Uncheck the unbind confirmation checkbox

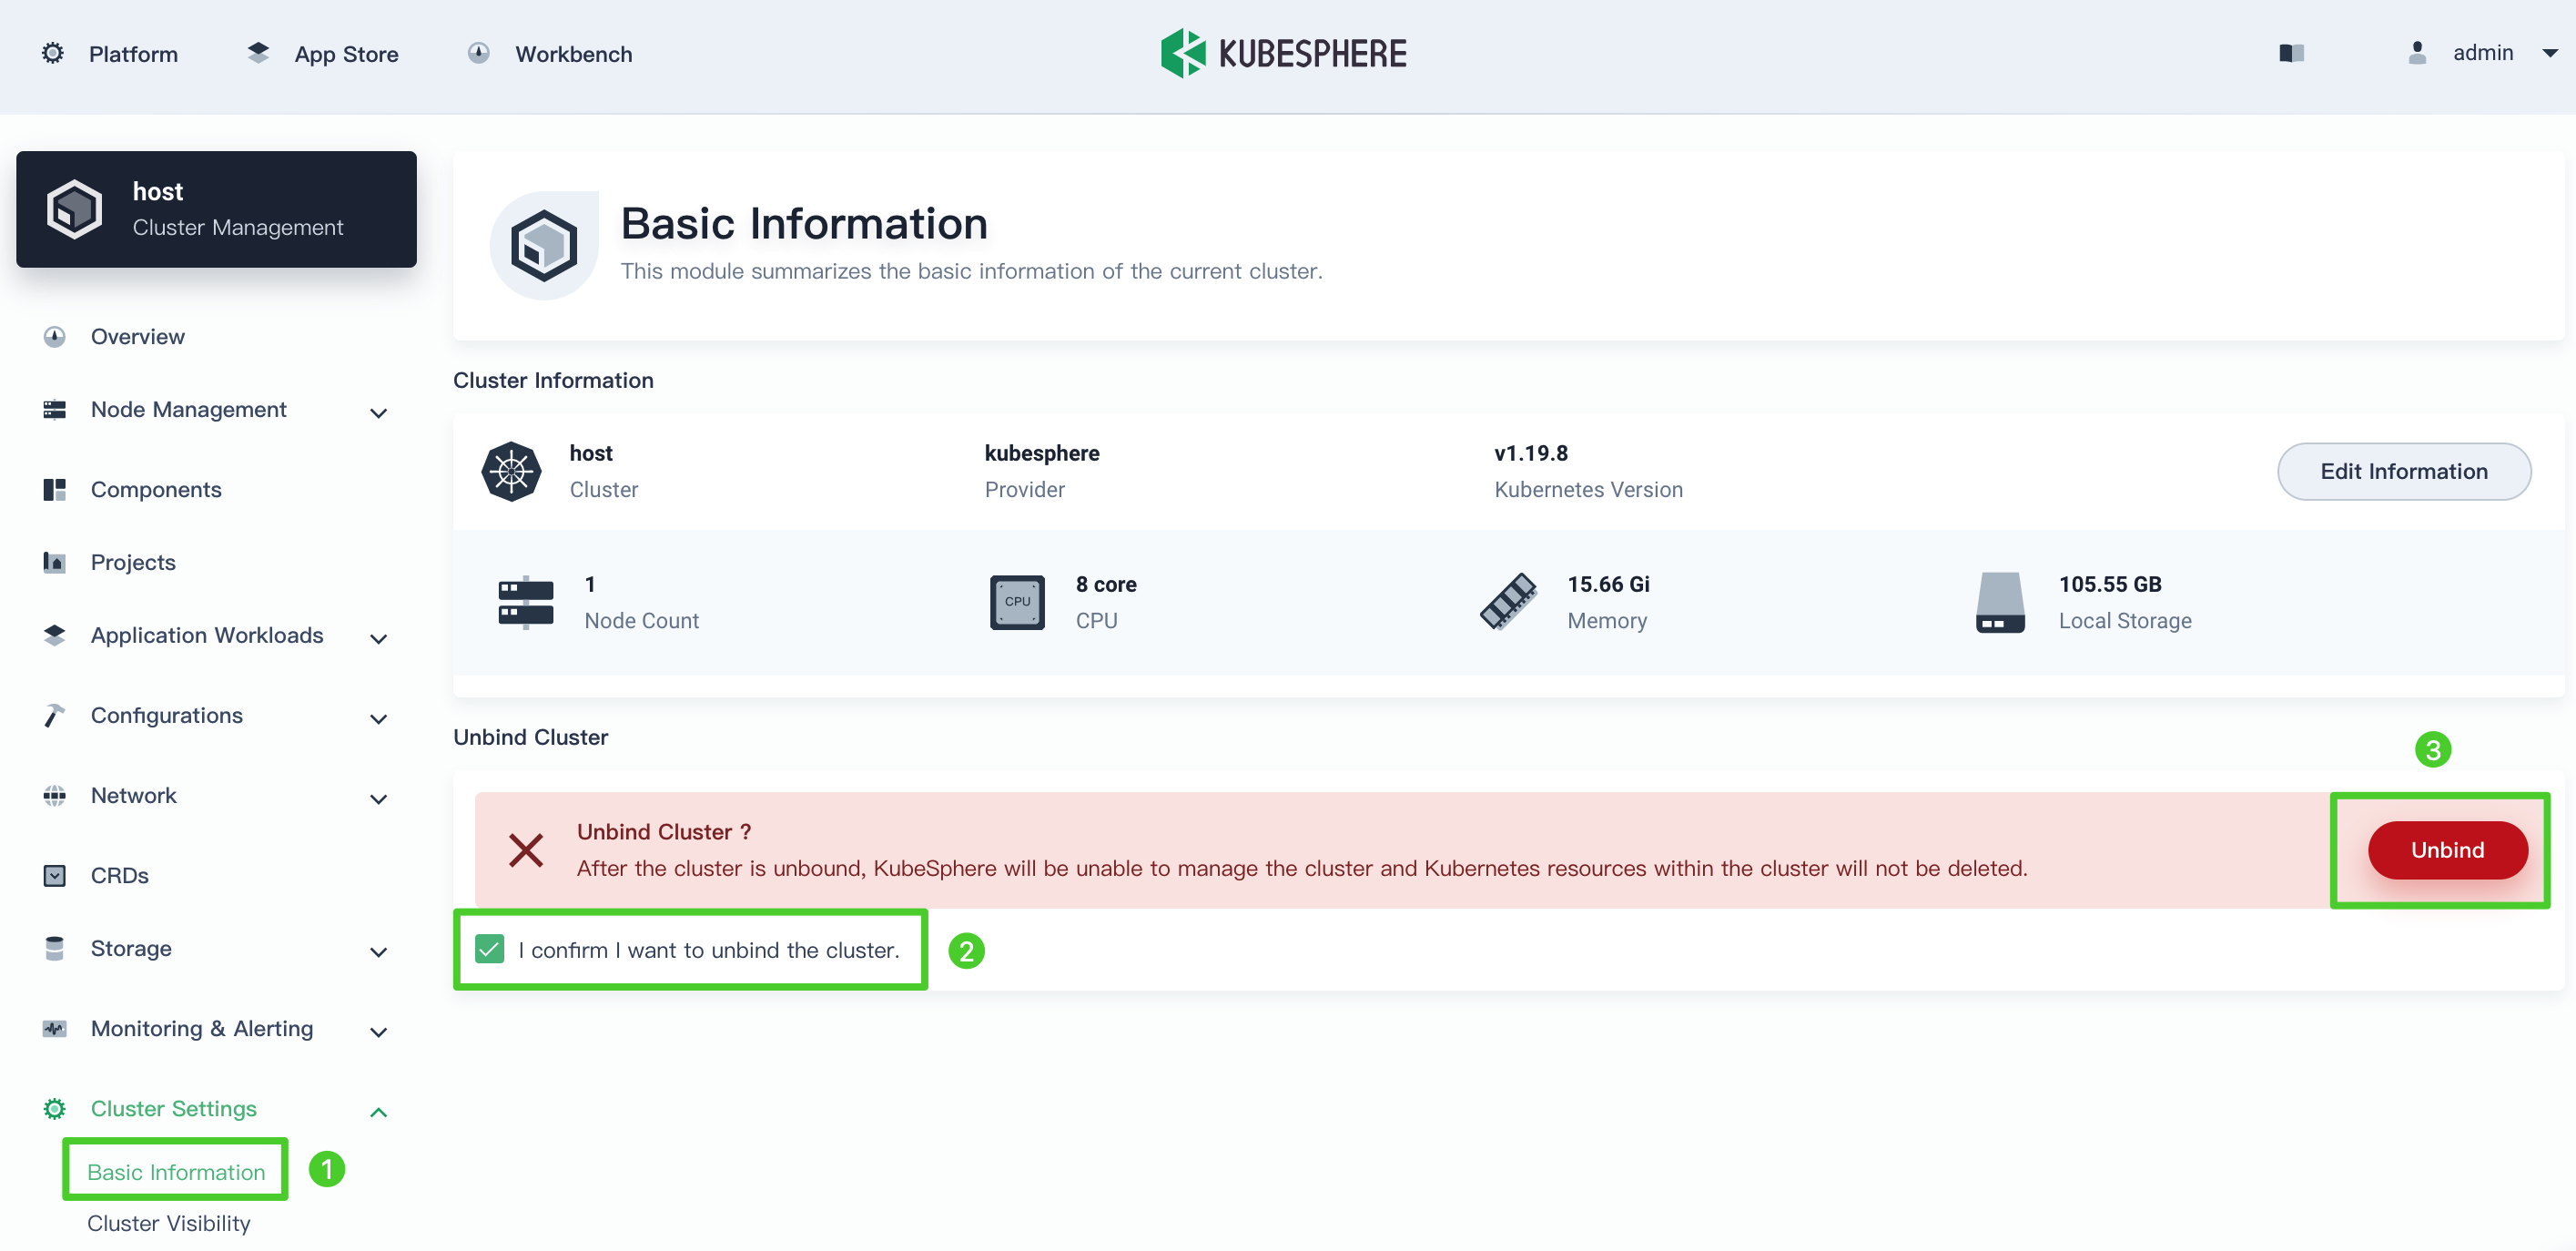pos(489,949)
